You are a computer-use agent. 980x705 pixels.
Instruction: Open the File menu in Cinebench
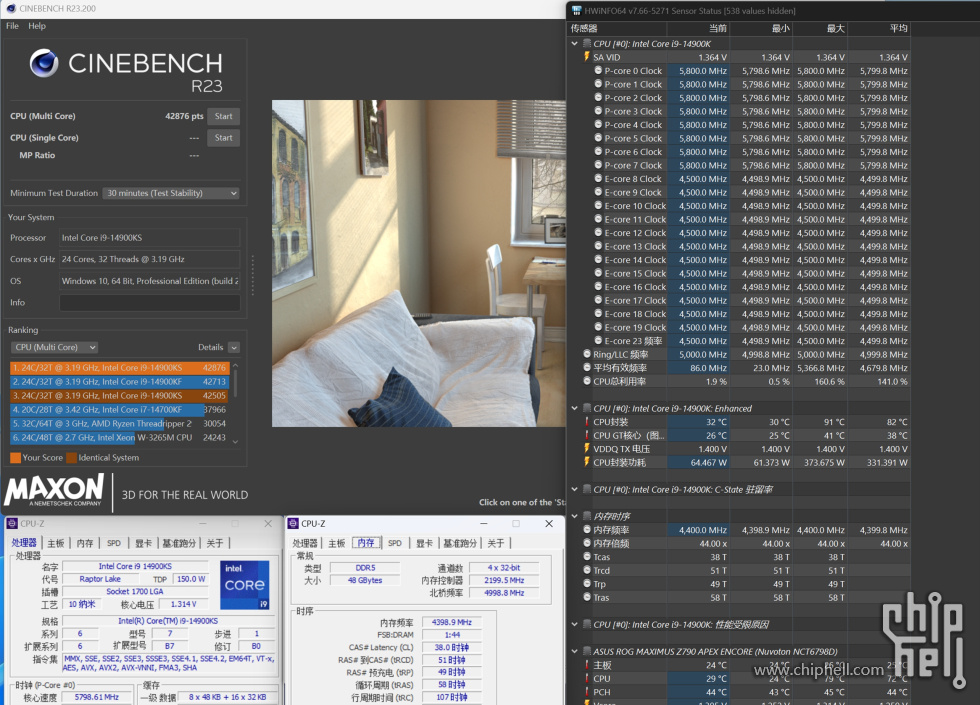12,26
